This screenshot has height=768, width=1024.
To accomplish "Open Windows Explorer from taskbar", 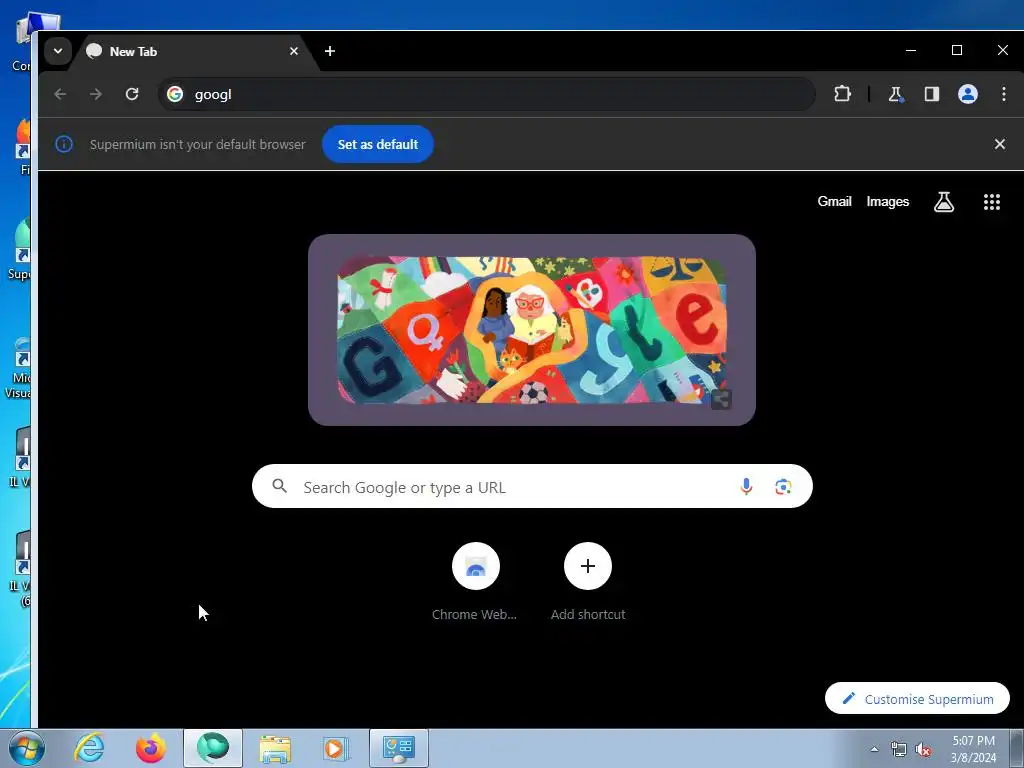I will tap(275, 748).
